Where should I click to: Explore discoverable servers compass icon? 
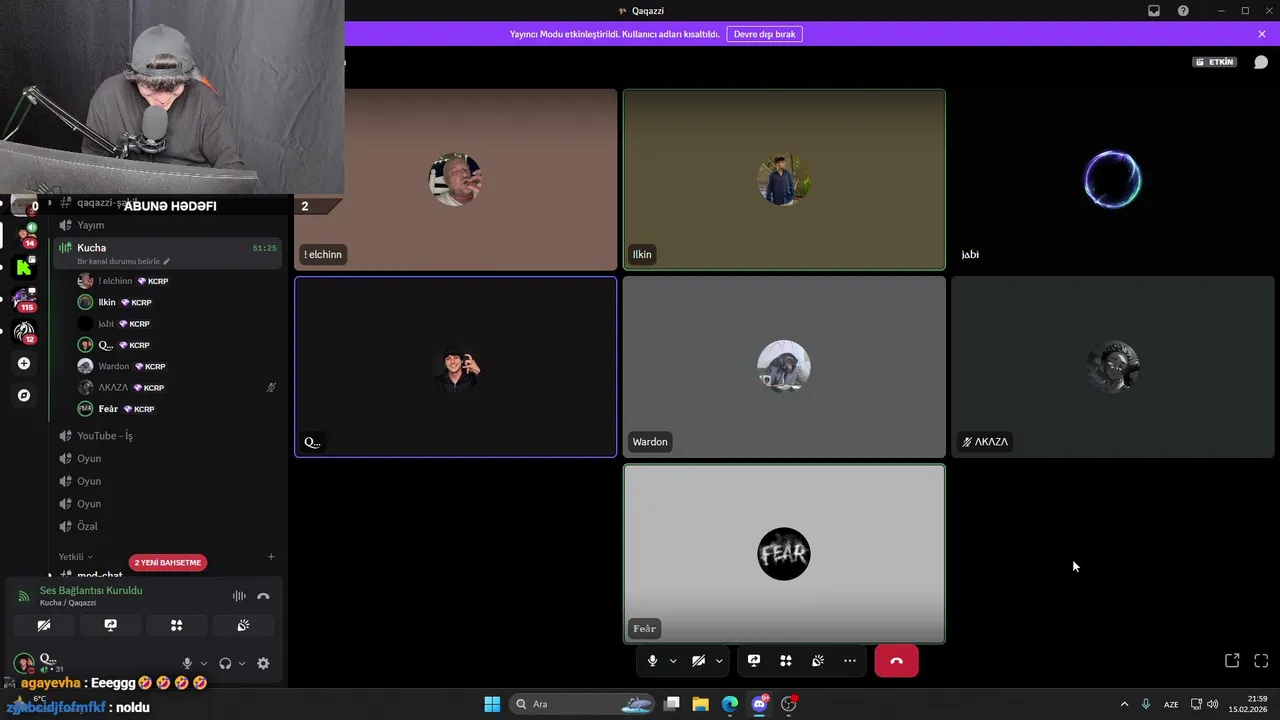coord(24,395)
